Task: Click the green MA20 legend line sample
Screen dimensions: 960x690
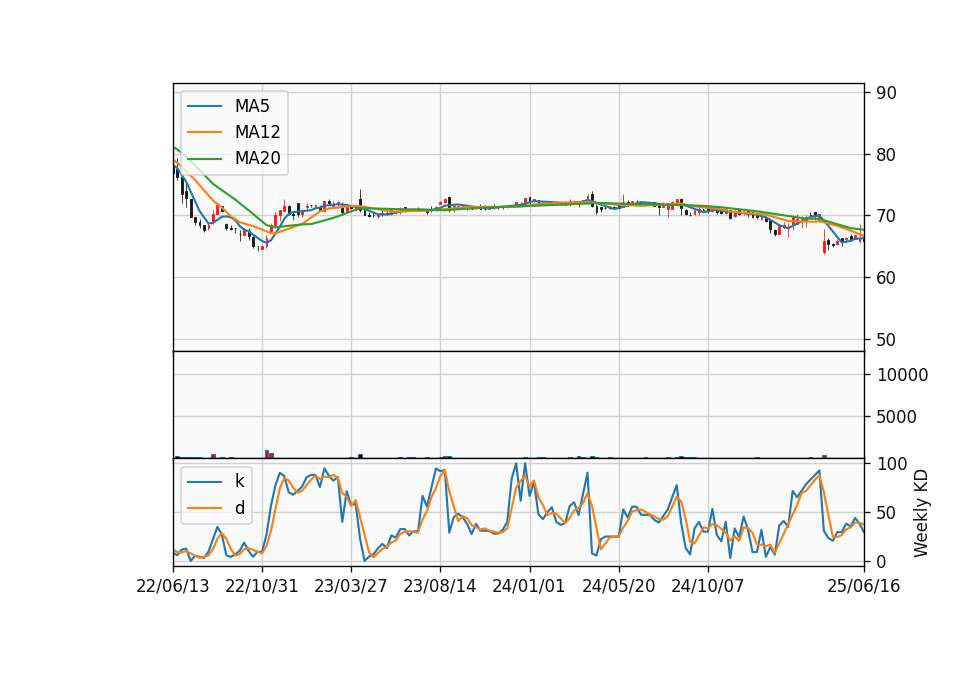Action: (204, 158)
